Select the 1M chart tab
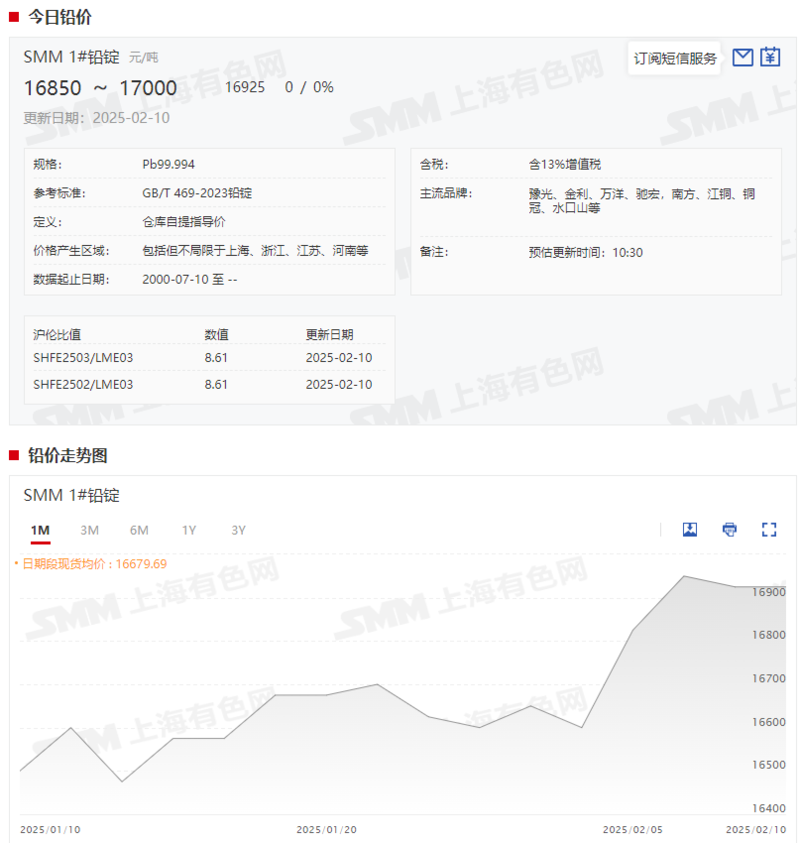This screenshot has height=843, width=800. [41, 530]
